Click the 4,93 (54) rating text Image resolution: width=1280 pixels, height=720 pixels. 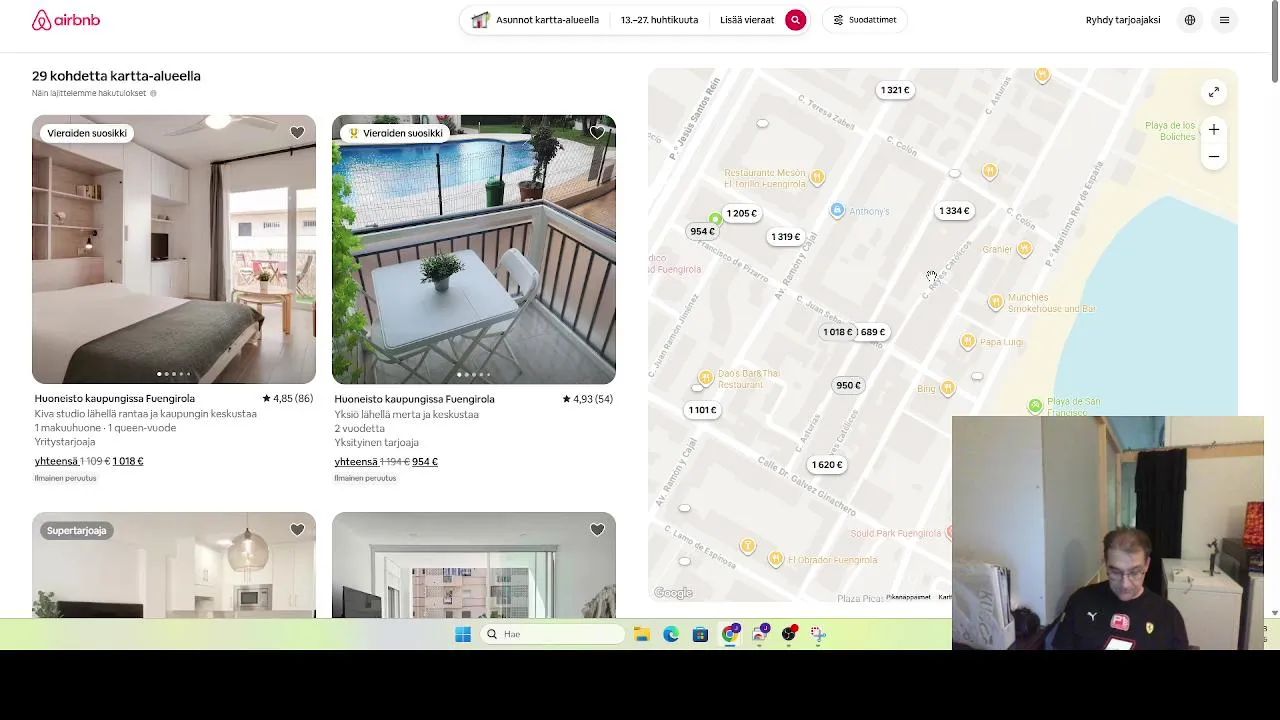[x=588, y=399]
